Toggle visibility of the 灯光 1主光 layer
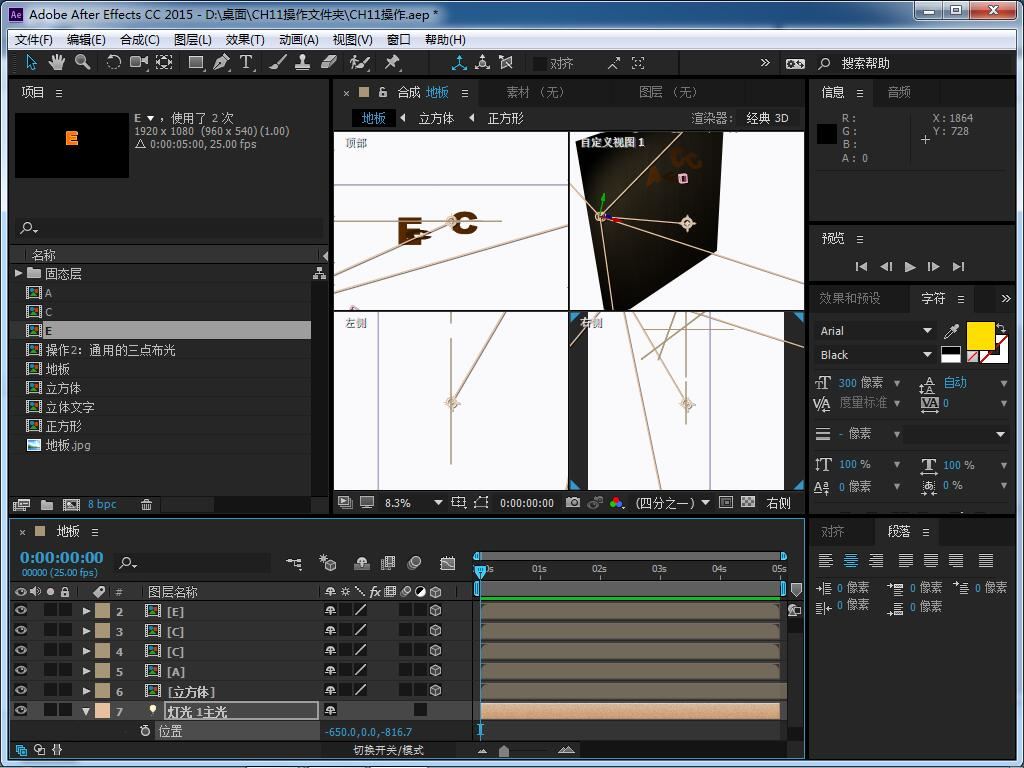Screen dimensions: 1024x768 coord(21,711)
